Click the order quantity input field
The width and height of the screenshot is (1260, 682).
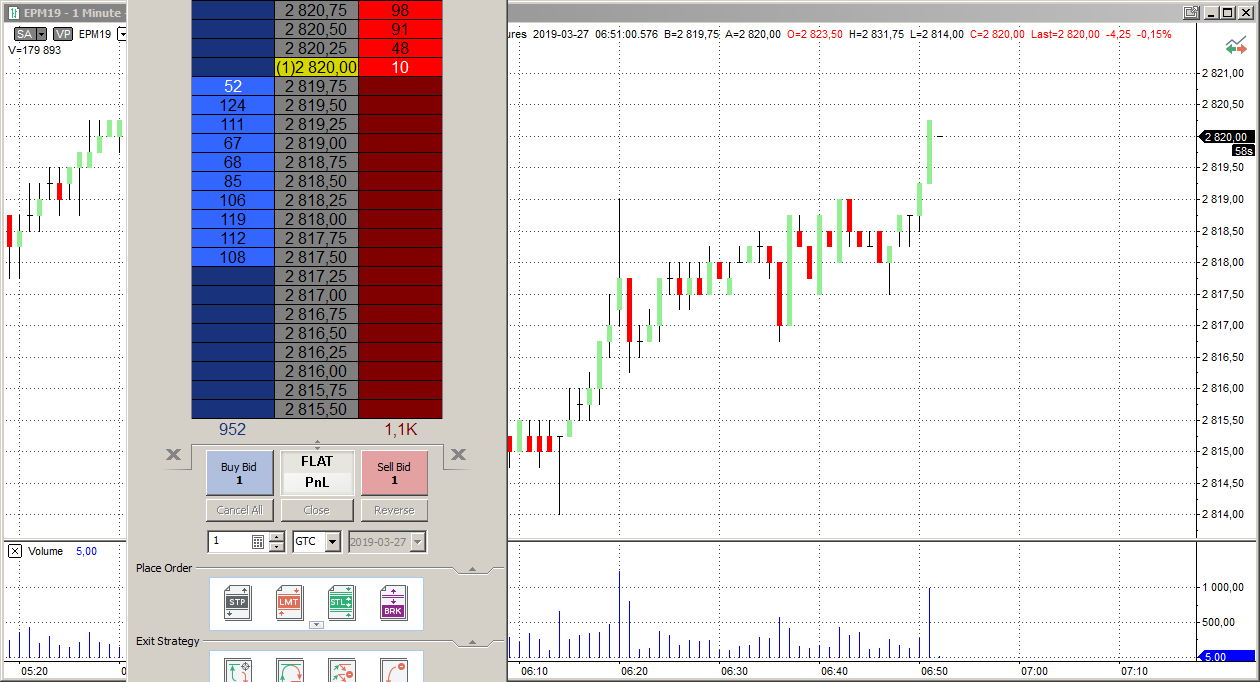(228, 542)
